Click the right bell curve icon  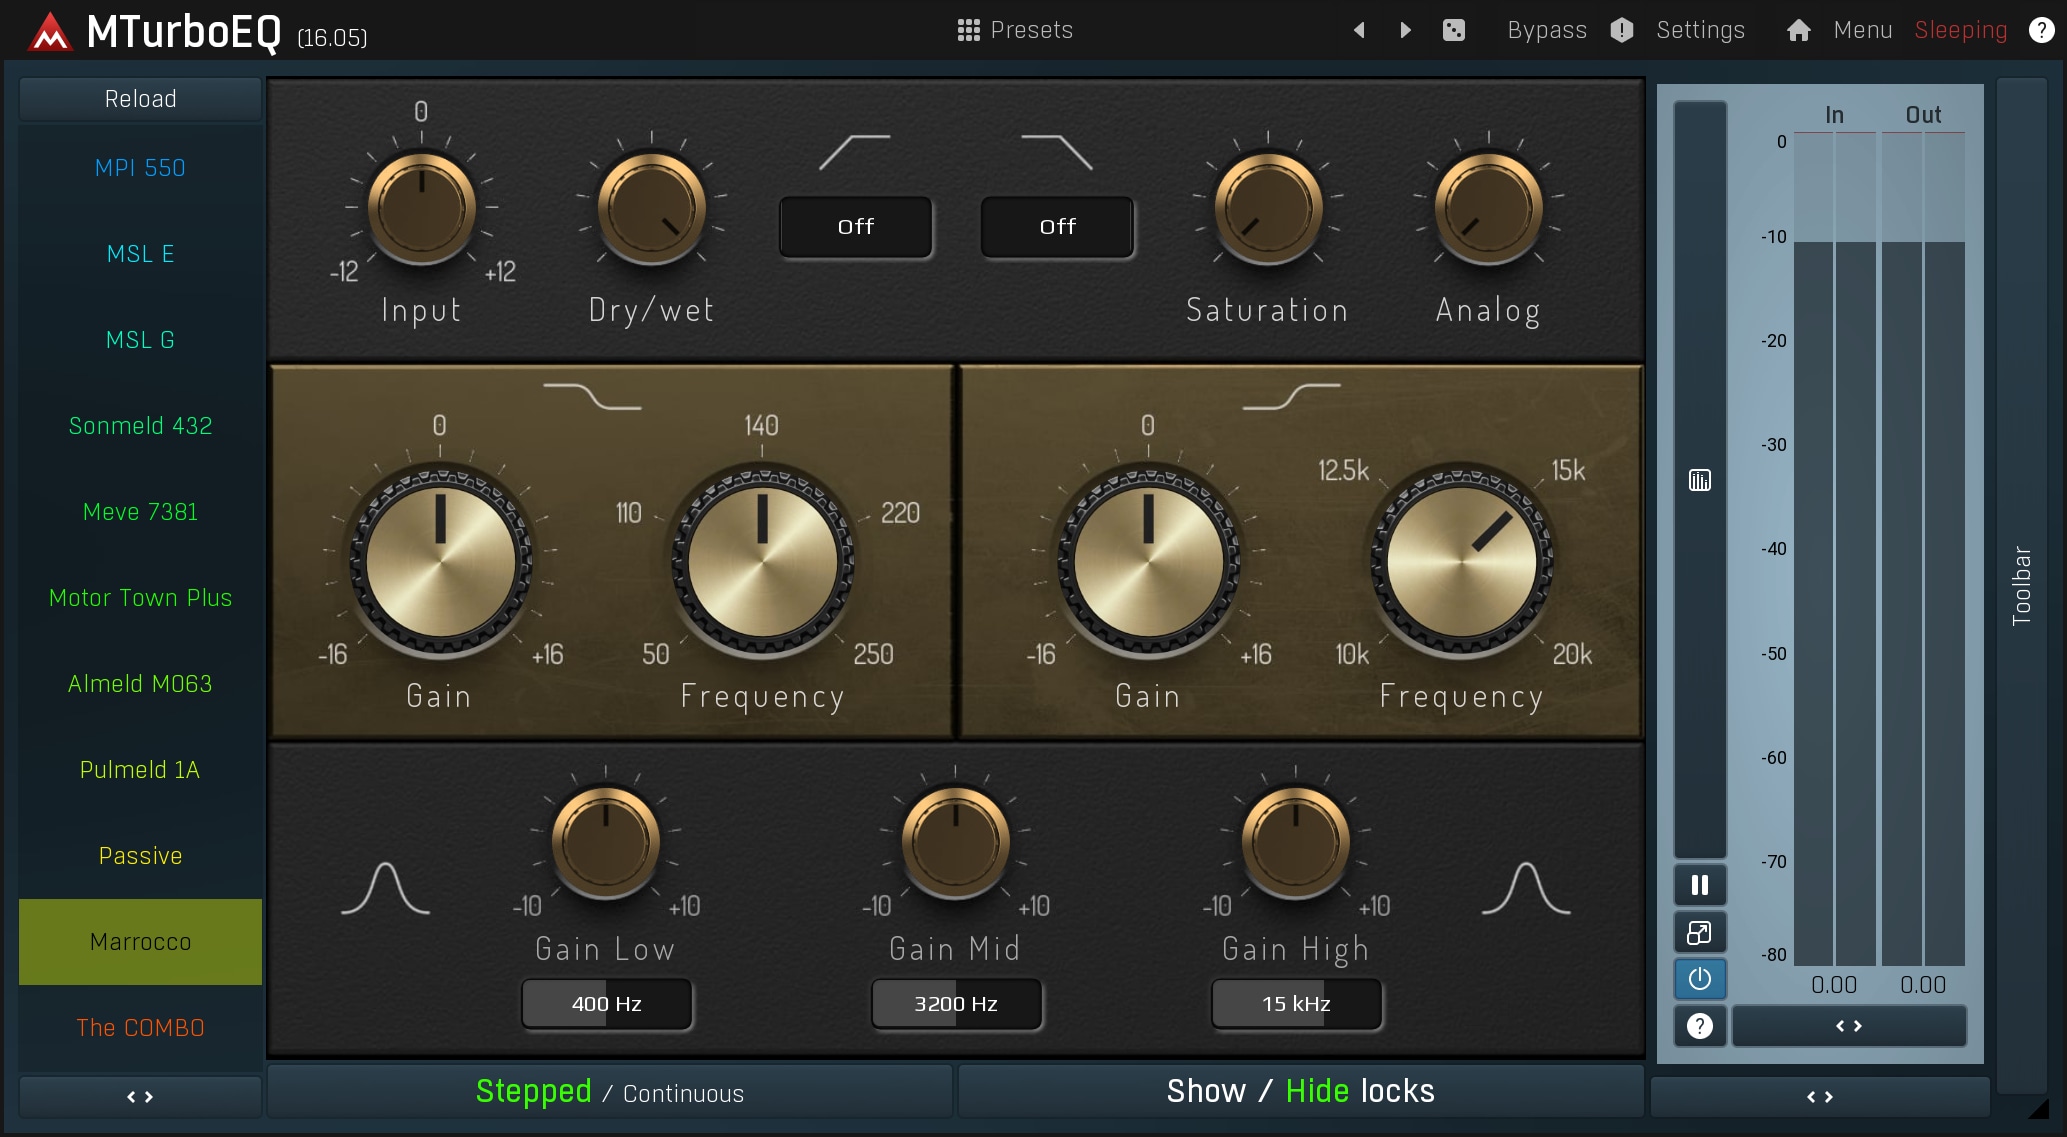pyautogui.click(x=1526, y=888)
